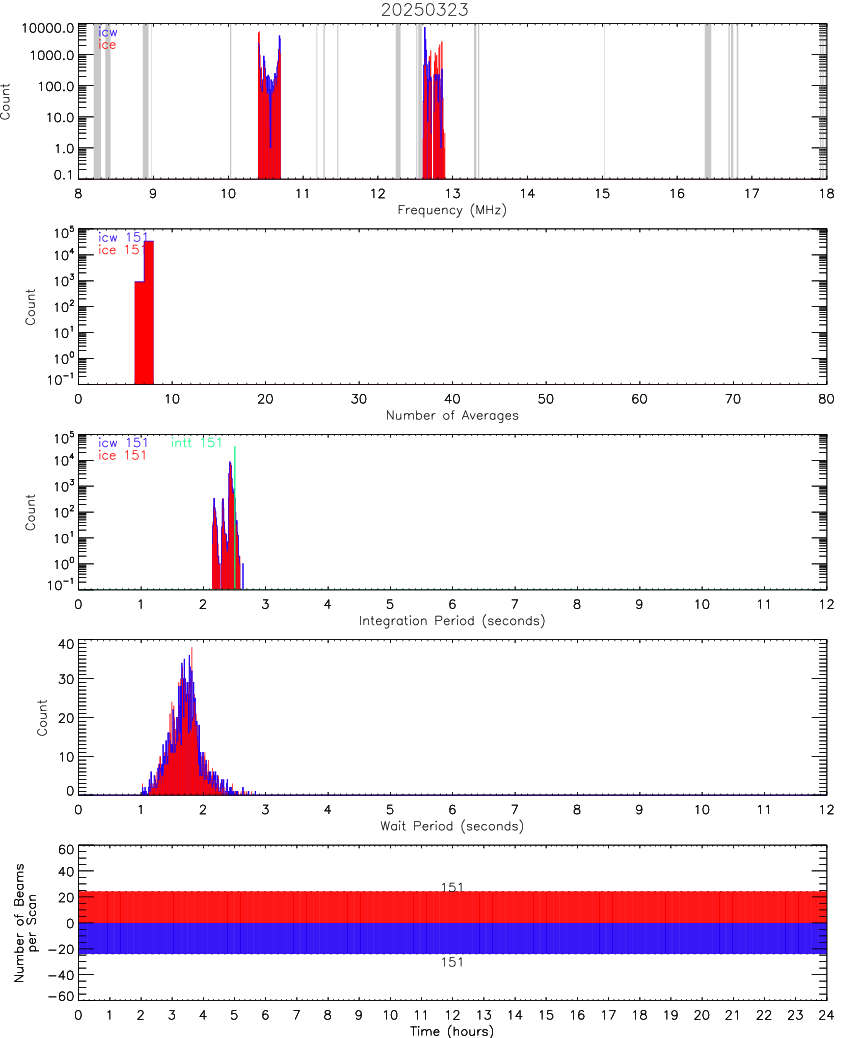Image resolution: width=850 pixels, height=1038 pixels.
Task: Click the blue icw legend in frequency plot
Action: pyautogui.click(x=108, y=32)
